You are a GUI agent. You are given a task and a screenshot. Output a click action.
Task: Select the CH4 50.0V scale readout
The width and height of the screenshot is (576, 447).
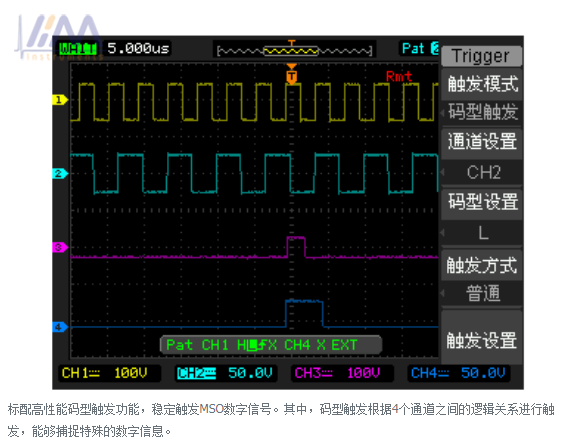click(x=458, y=373)
